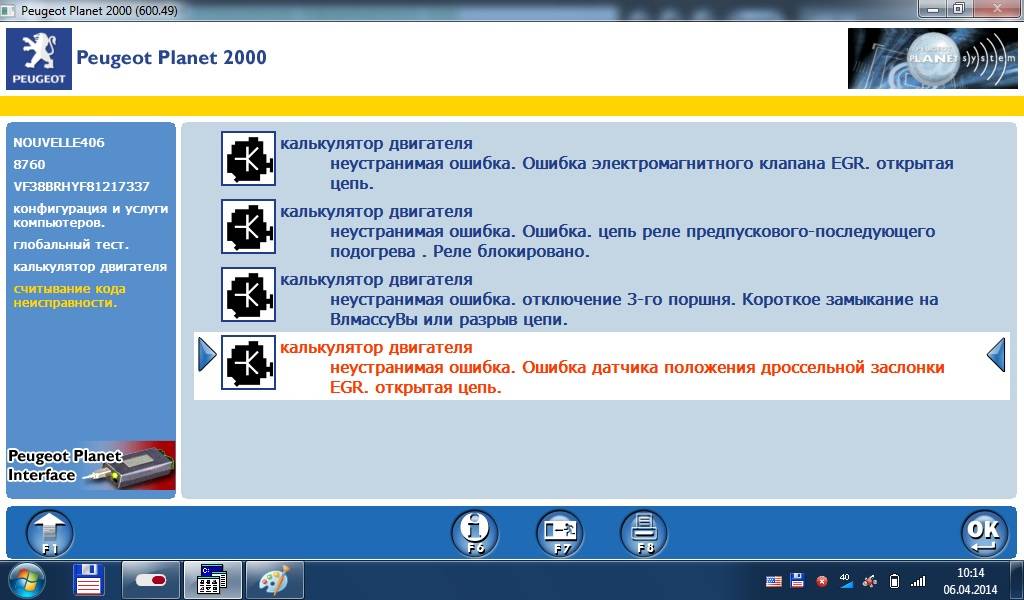
Task: Click the save diskette icon on the taskbar
Action: tap(88, 580)
